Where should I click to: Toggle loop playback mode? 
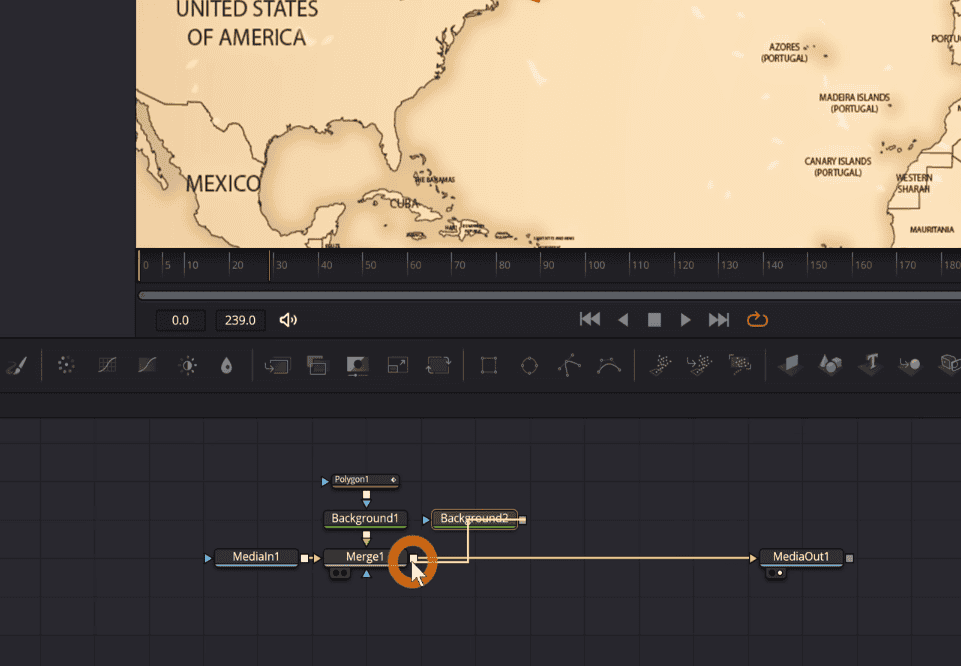(757, 319)
